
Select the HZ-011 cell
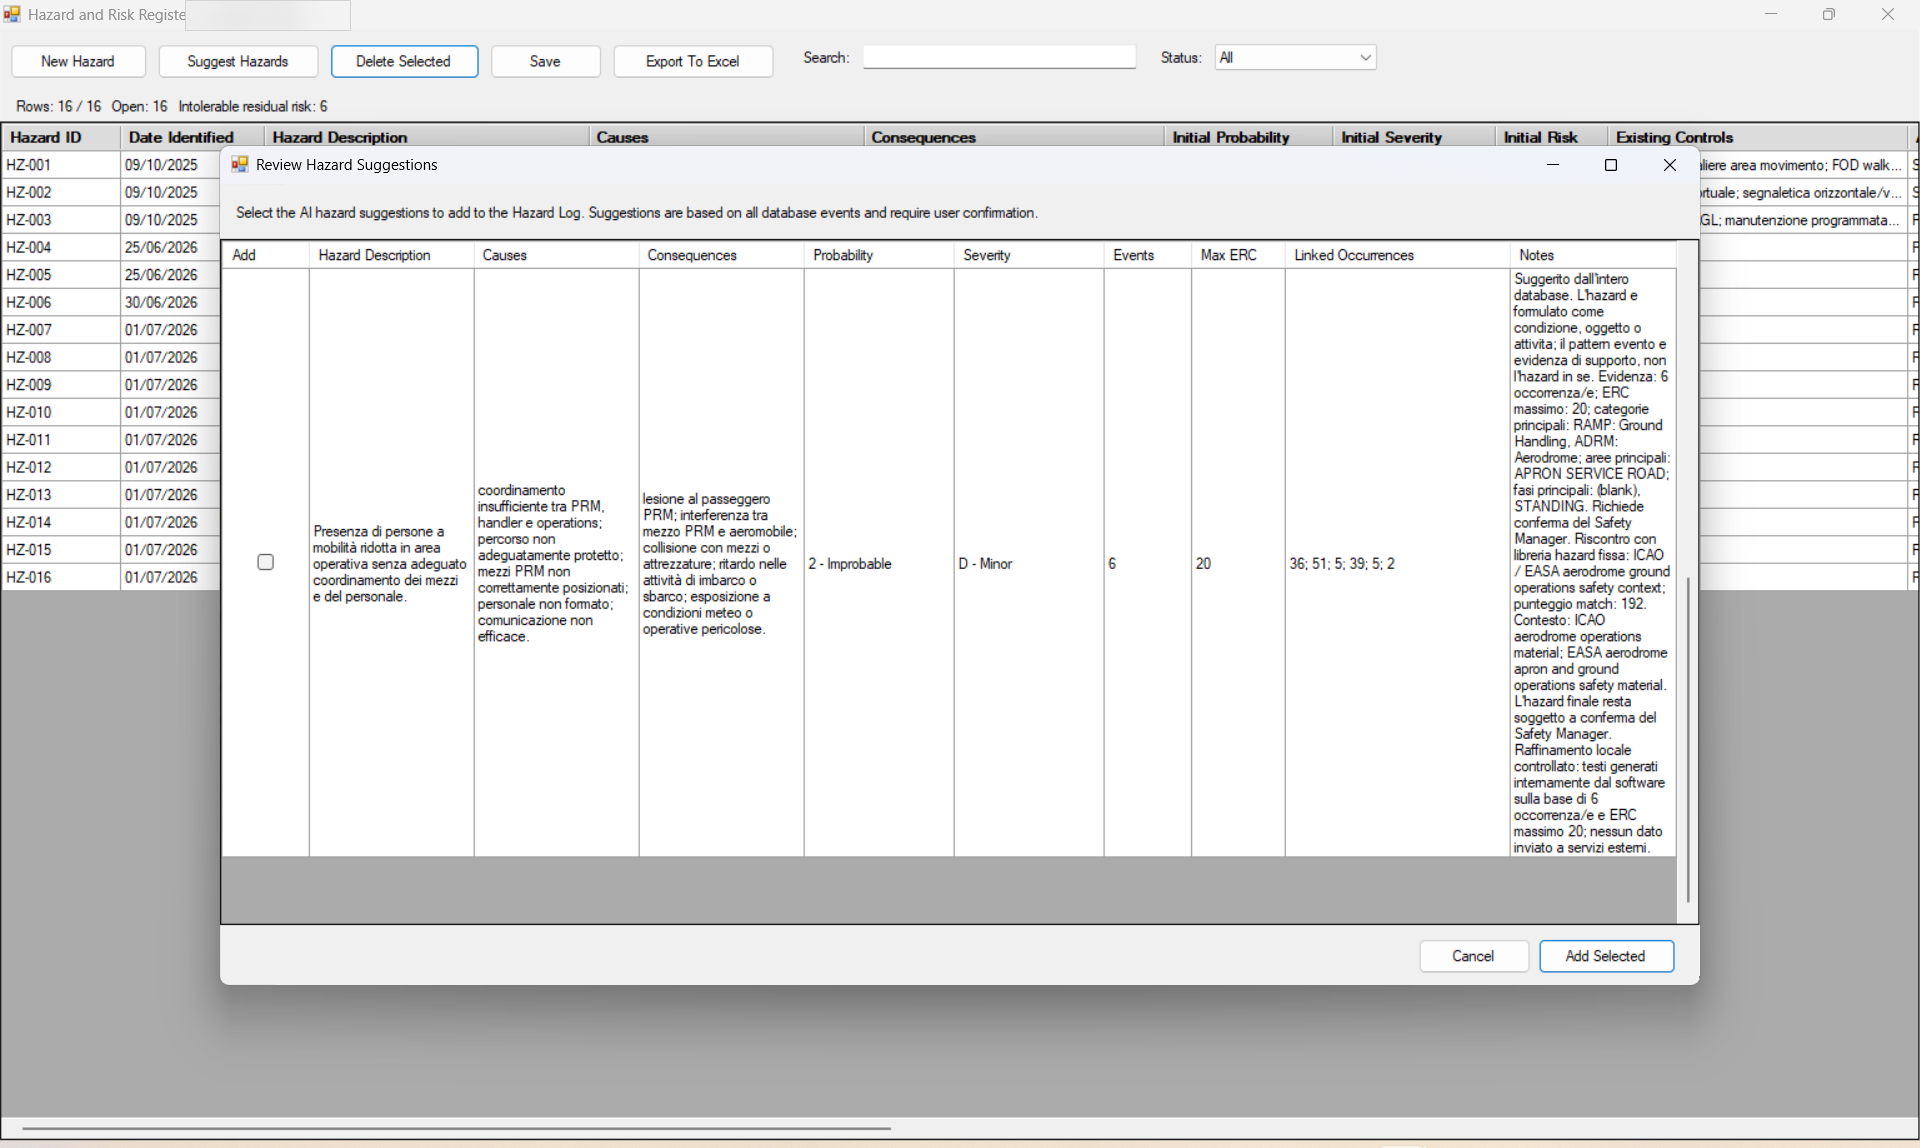(61, 440)
